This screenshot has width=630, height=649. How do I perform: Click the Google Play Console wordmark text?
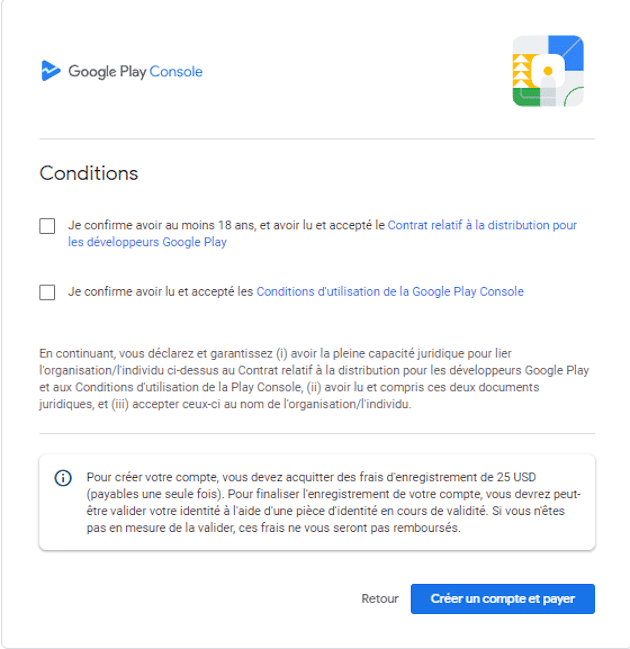135,72
